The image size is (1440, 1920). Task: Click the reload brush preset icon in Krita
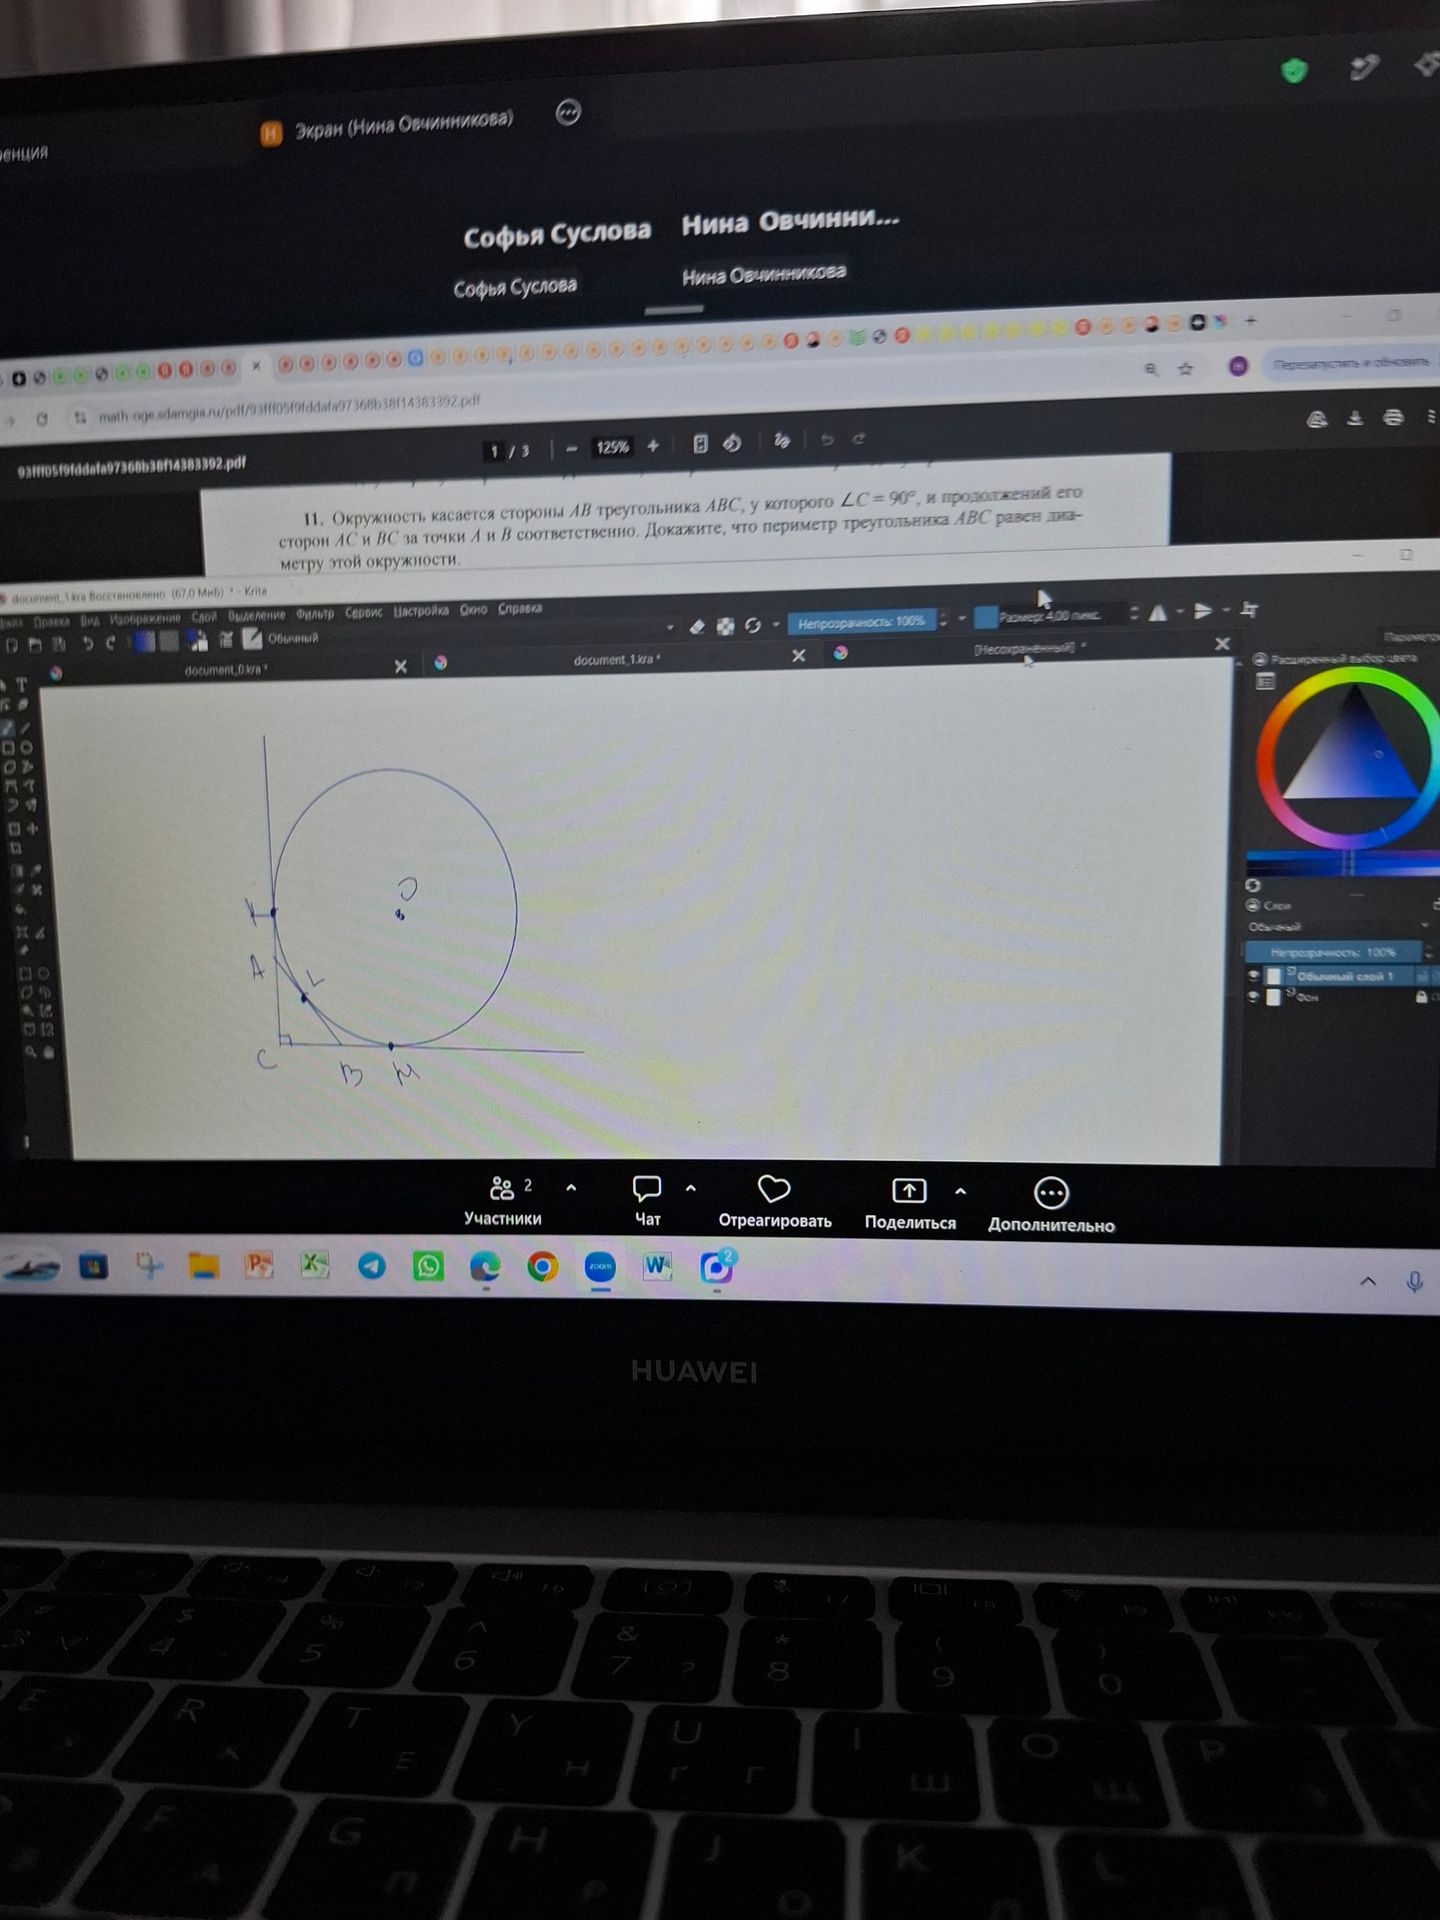[752, 625]
